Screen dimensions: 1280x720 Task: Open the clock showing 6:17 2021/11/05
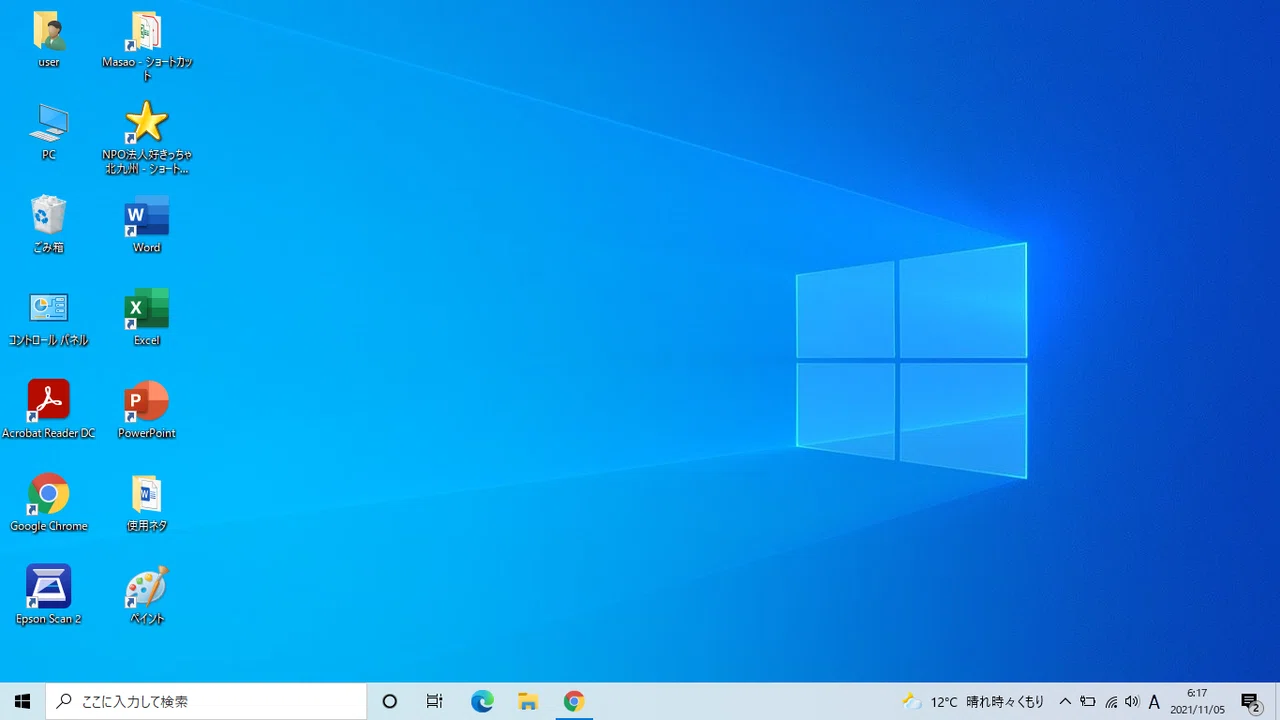[1197, 701]
